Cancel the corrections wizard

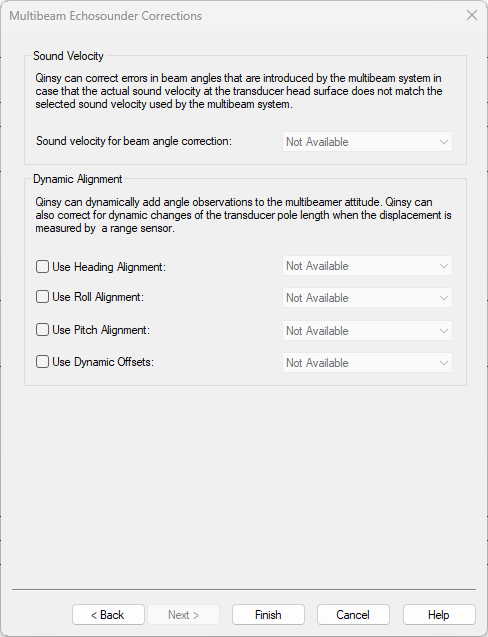point(353,615)
